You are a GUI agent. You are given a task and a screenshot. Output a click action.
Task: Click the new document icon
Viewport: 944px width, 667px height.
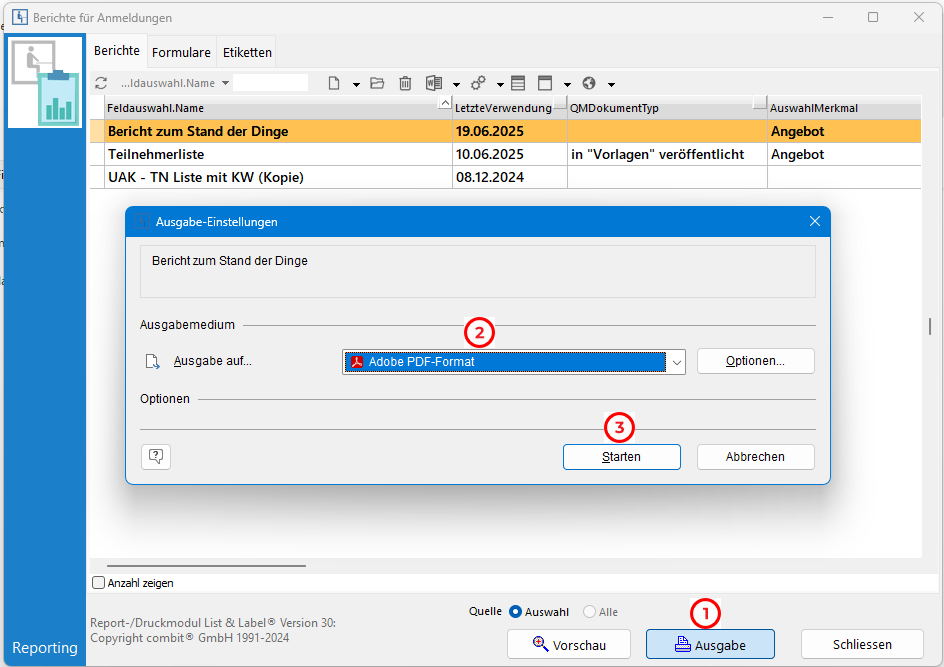tap(335, 84)
